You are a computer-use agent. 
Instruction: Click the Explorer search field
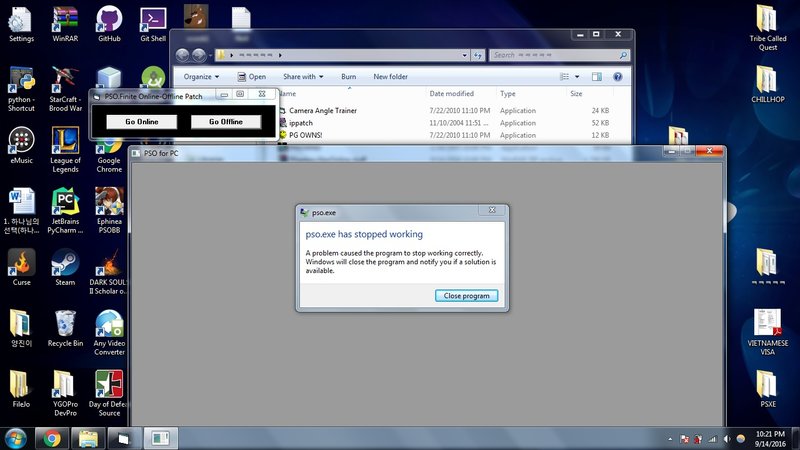(559, 55)
